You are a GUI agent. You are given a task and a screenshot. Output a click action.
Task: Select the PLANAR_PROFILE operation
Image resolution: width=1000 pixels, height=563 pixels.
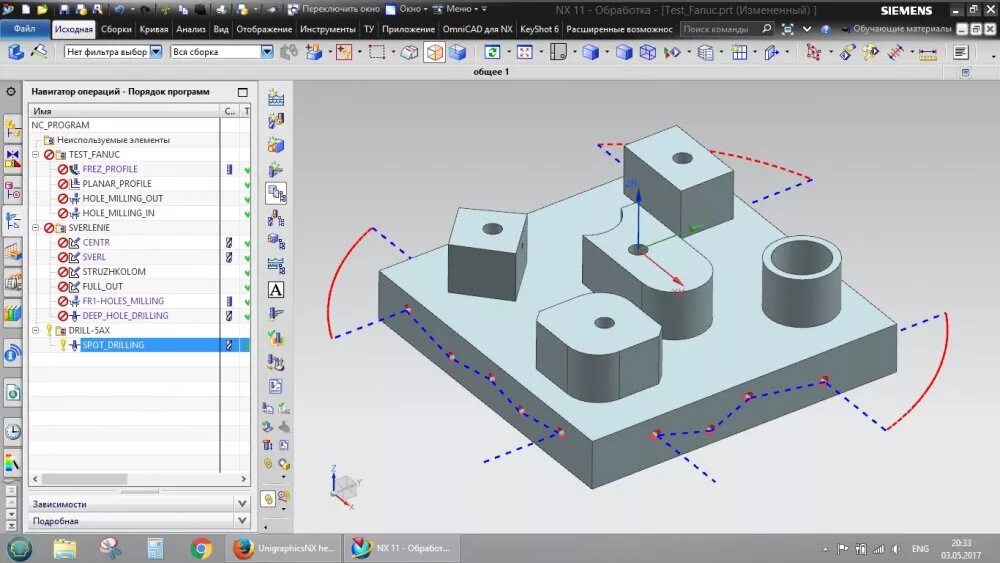(x=117, y=184)
